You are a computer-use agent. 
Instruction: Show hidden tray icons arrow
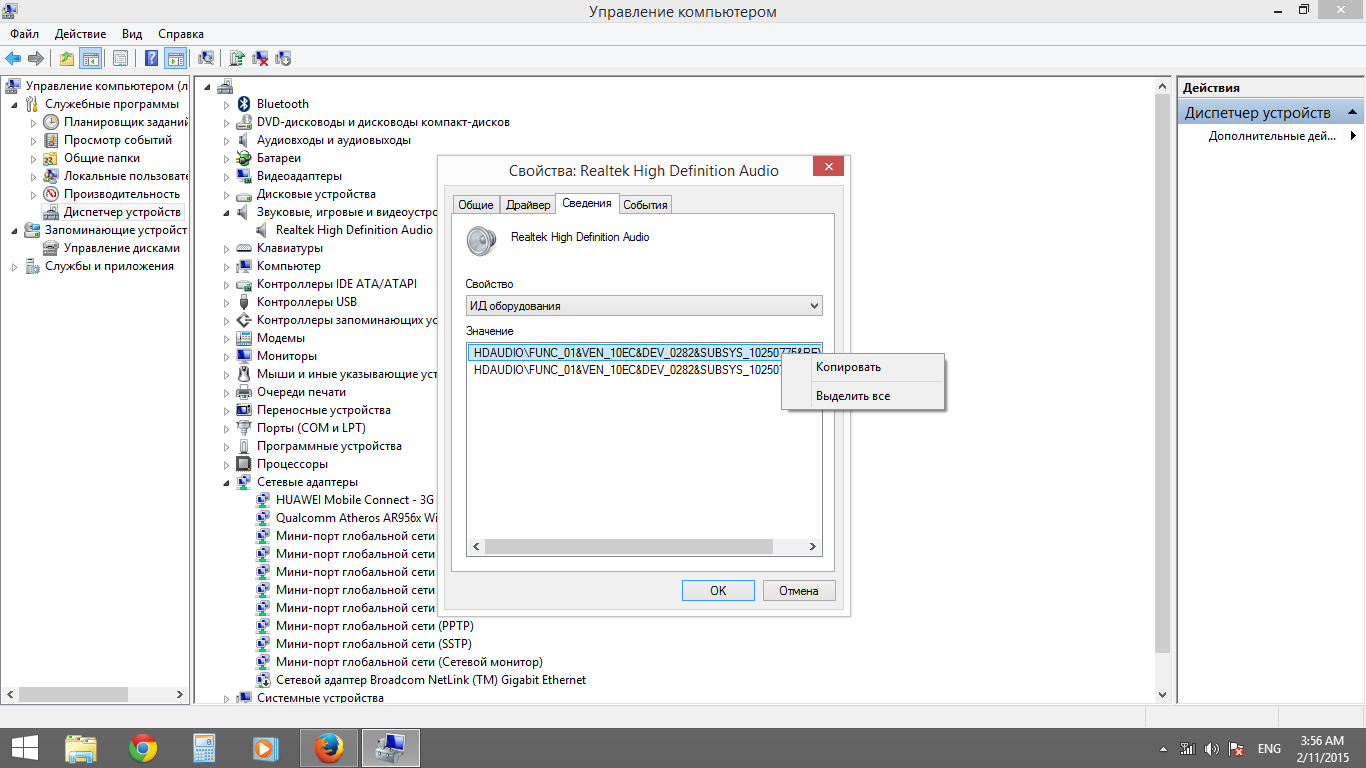[1163, 749]
